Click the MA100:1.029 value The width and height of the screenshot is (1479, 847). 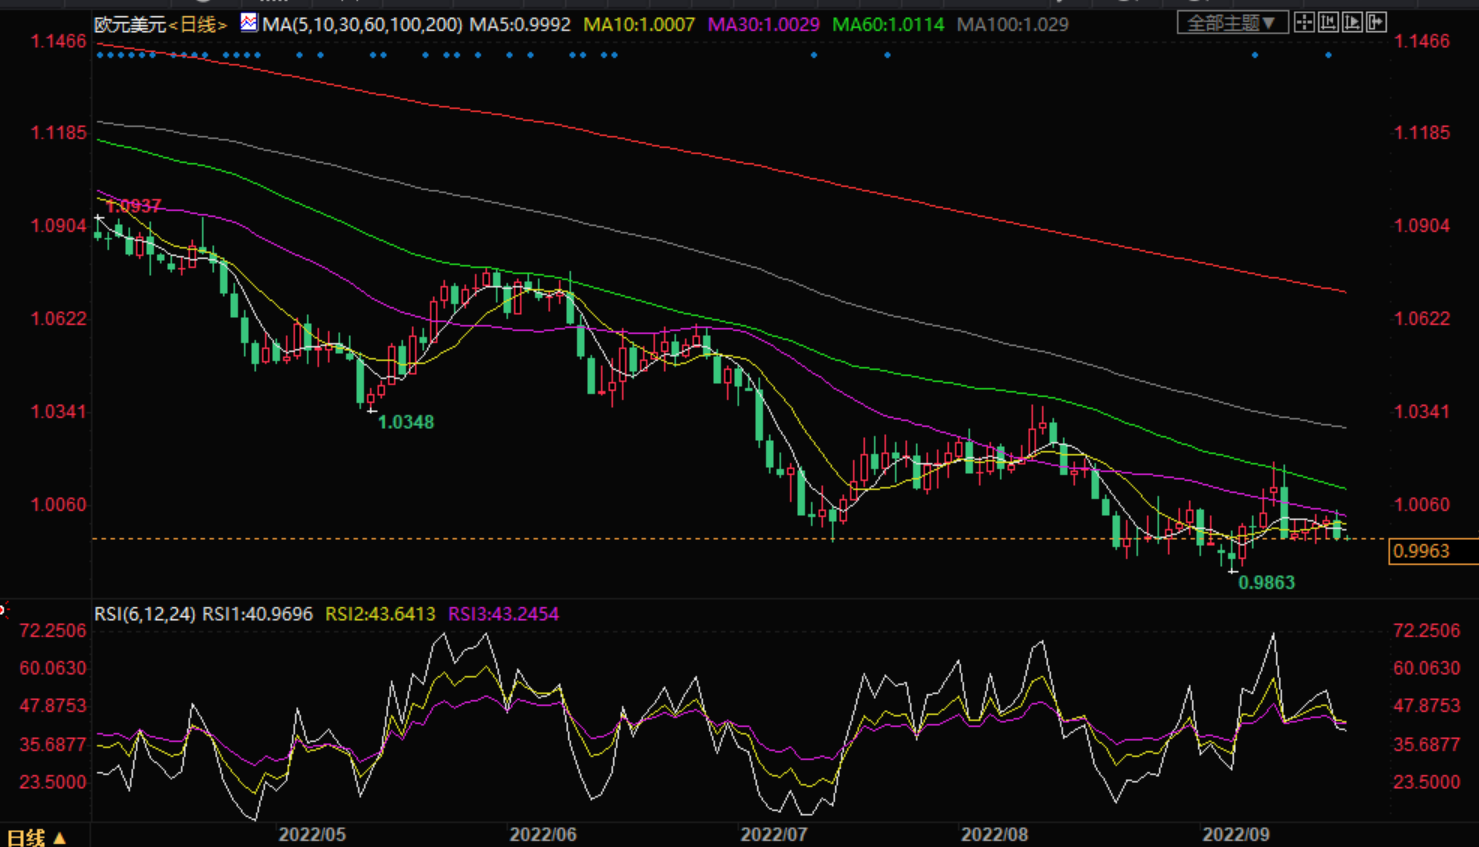1012,24
